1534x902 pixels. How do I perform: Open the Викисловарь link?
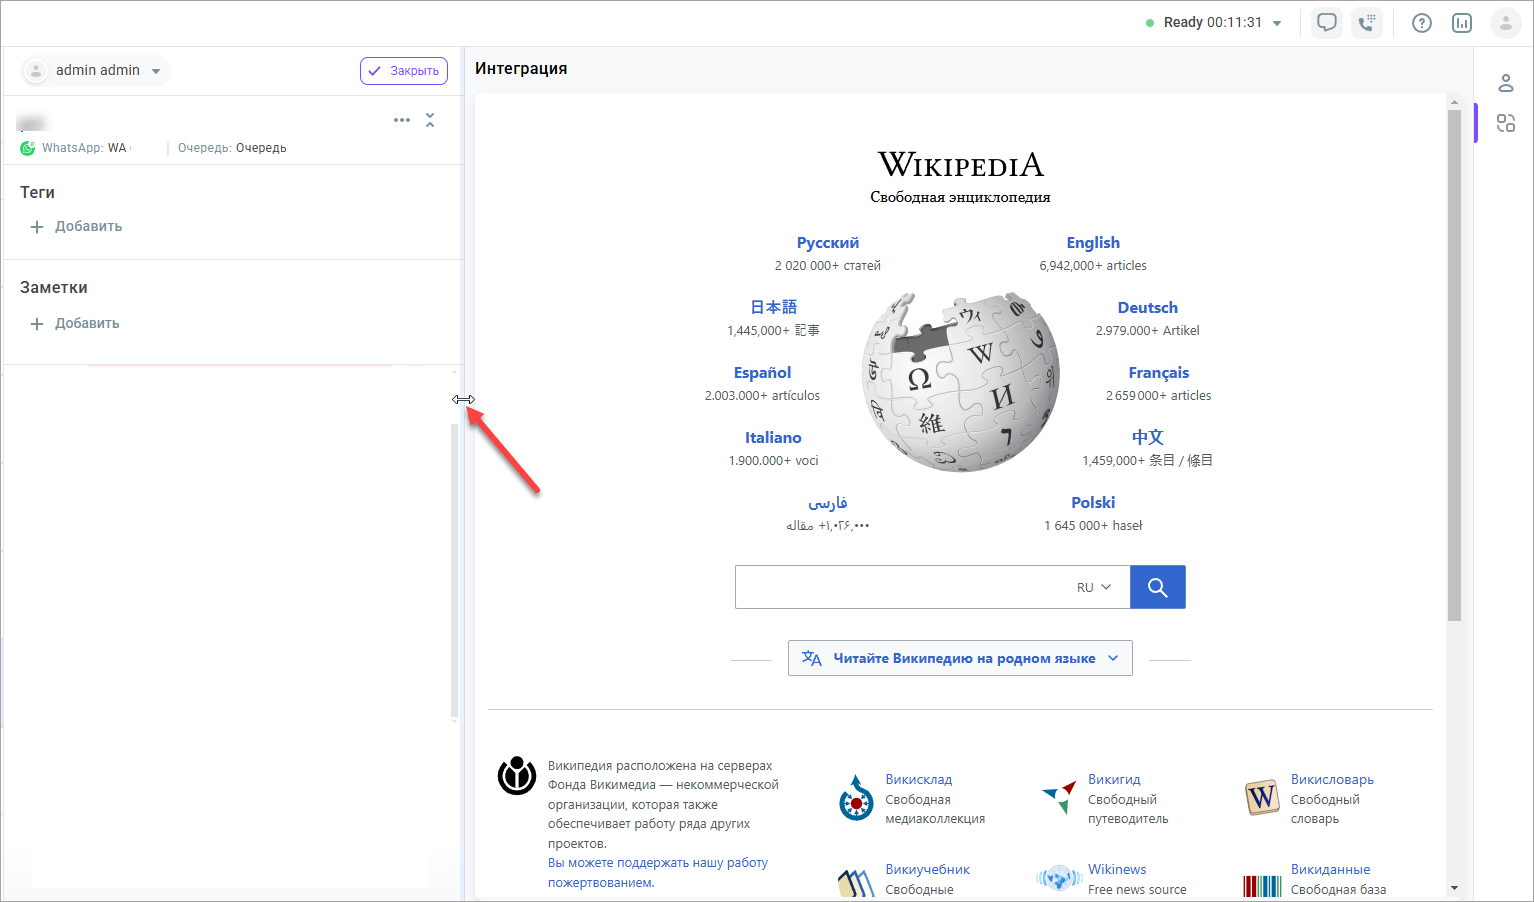[1332, 780]
